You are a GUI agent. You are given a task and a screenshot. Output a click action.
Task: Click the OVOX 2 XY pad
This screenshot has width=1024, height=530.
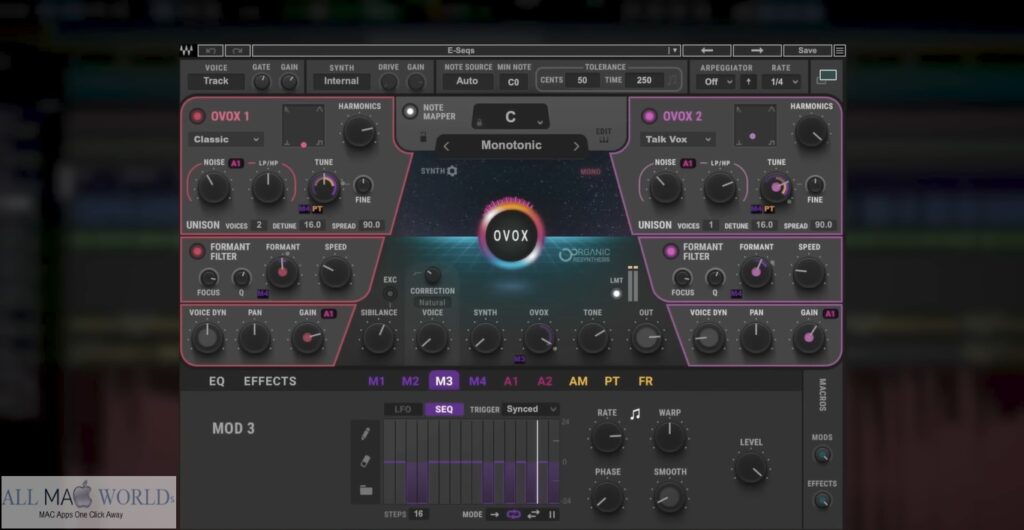click(x=755, y=125)
